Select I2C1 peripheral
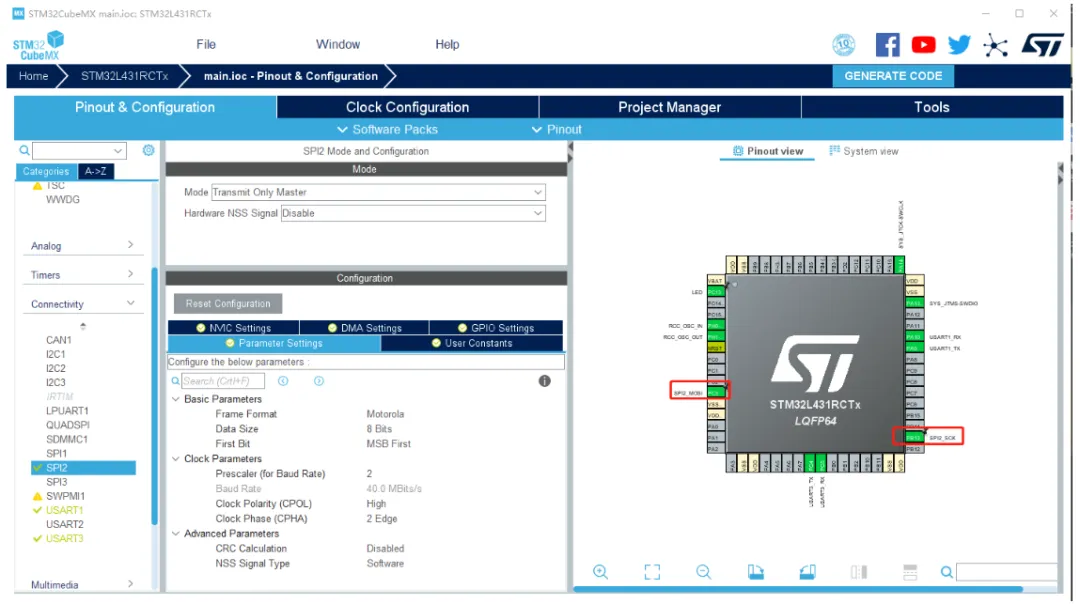Viewport: 1080px width, 604px height. [56, 354]
